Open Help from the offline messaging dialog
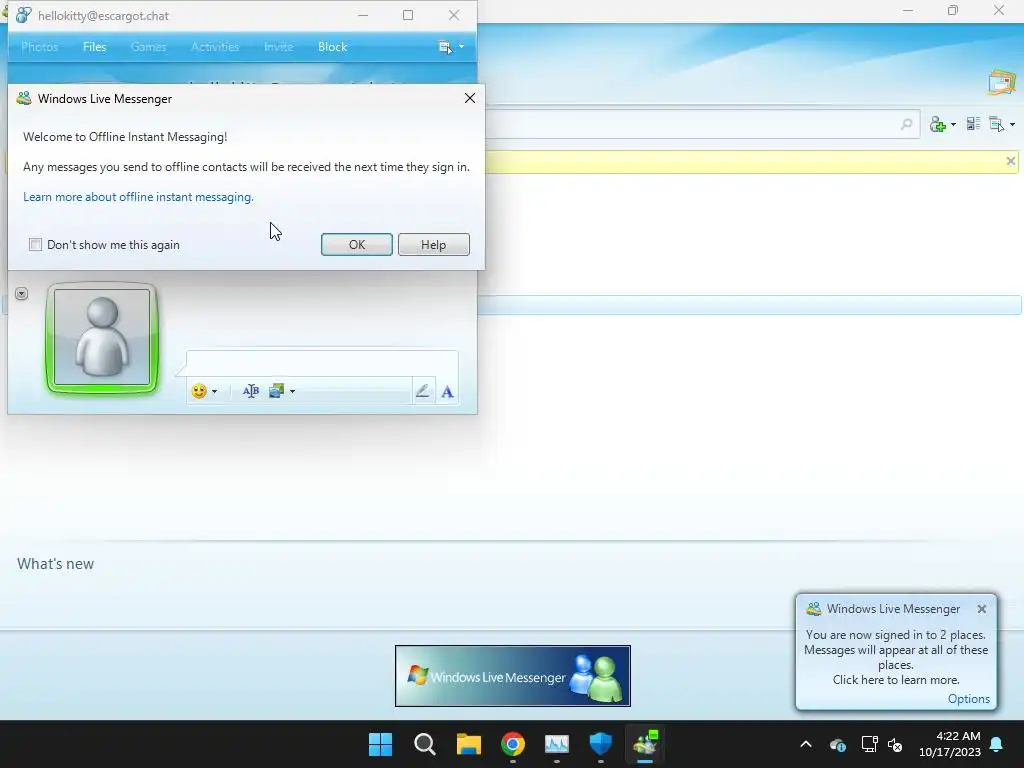 [x=434, y=244]
